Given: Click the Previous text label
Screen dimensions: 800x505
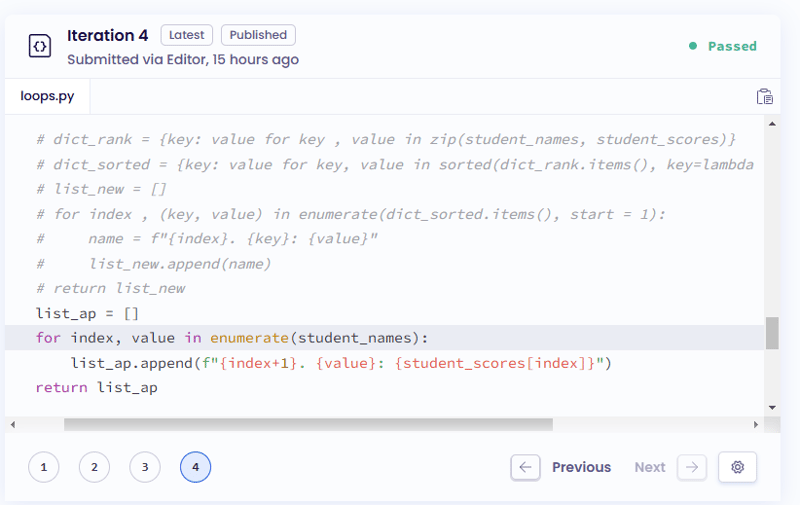Looking at the screenshot, I should pos(581,467).
